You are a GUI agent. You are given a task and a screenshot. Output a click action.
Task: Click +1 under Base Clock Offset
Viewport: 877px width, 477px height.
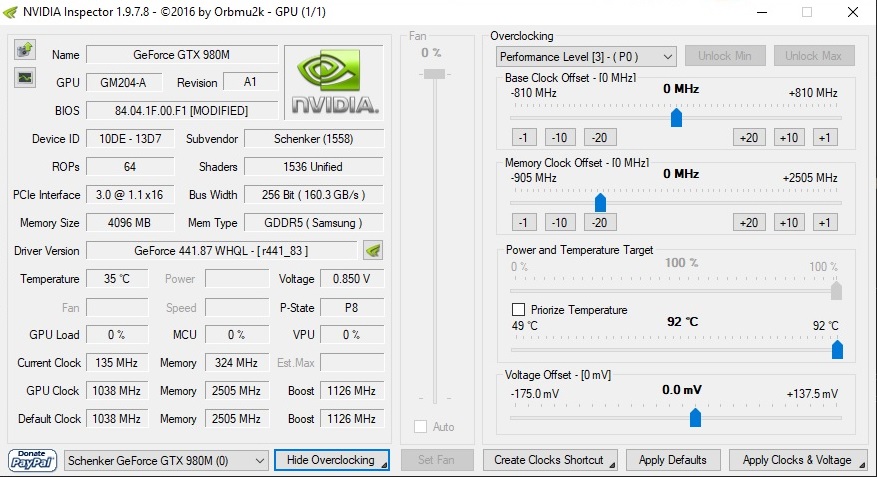(825, 138)
